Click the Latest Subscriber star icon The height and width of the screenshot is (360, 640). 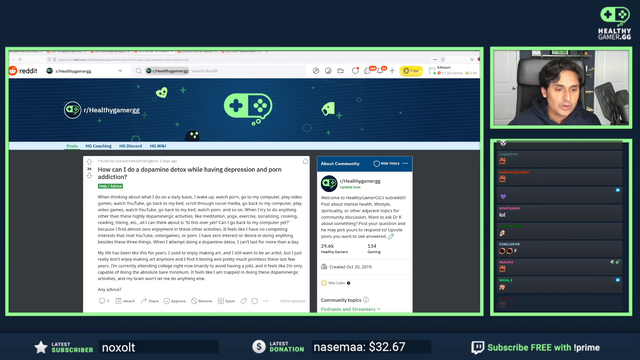pyautogui.click(x=40, y=347)
